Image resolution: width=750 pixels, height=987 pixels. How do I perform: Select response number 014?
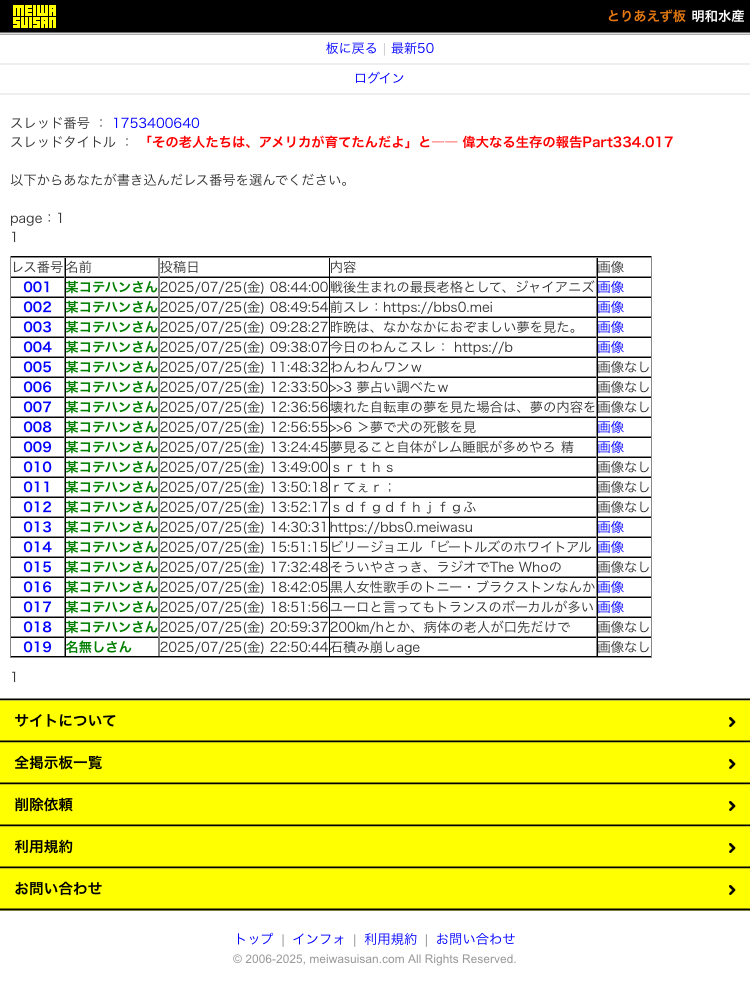click(x=37, y=547)
